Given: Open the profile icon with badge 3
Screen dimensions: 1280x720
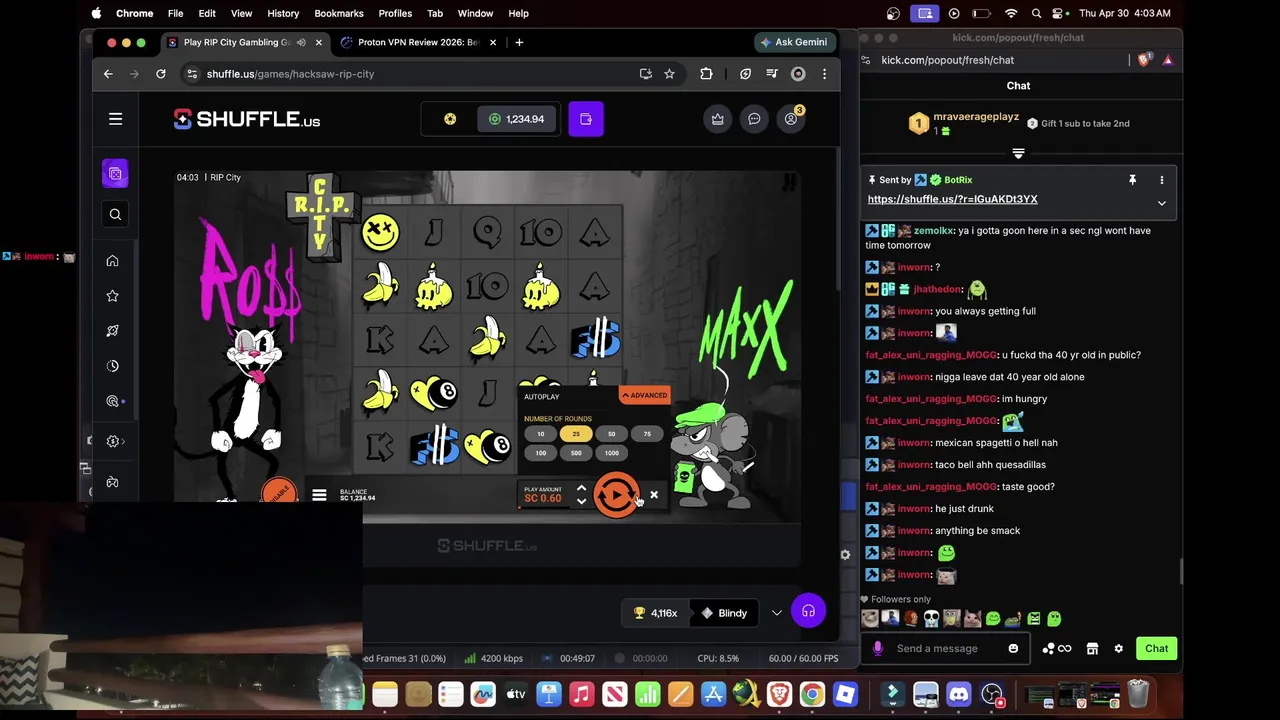Looking at the screenshot, I should point(791,119).
